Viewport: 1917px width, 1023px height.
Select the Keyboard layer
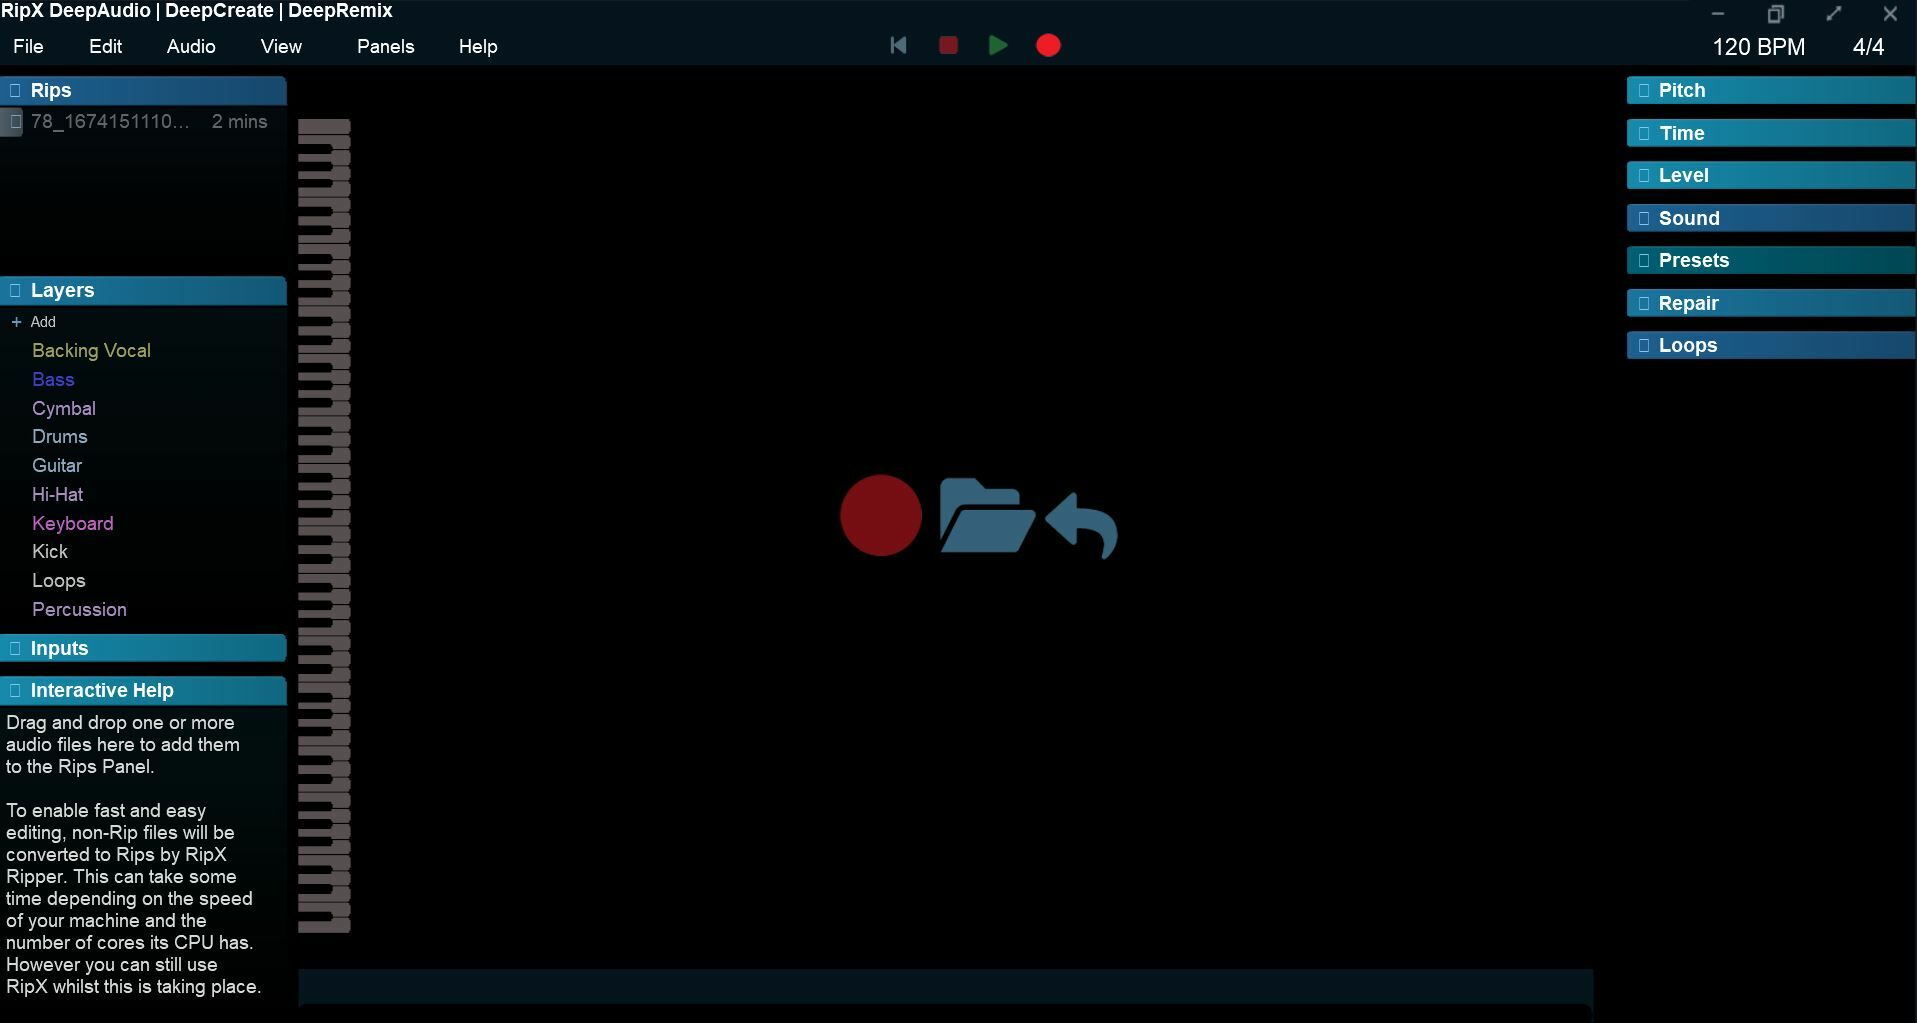pyautogui.click(x=73, y=524)
